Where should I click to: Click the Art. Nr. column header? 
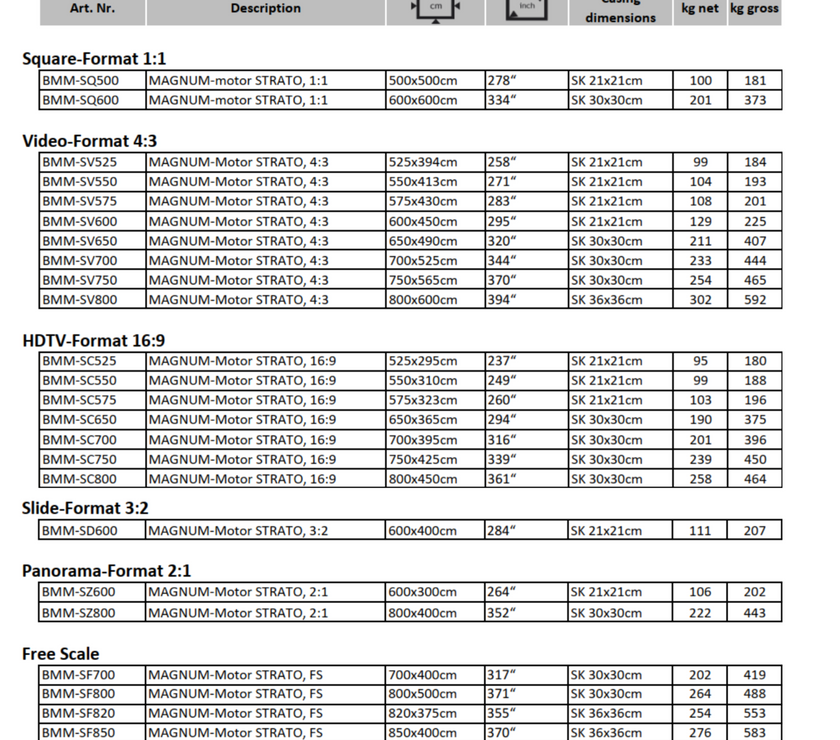[x=92, y=8]
